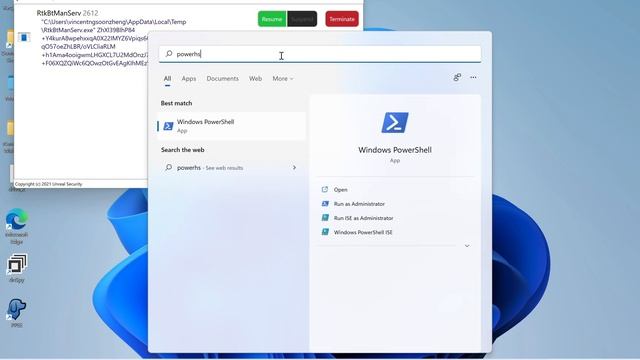Launch Windows PowerShell ISE entry

pos(363,232)
